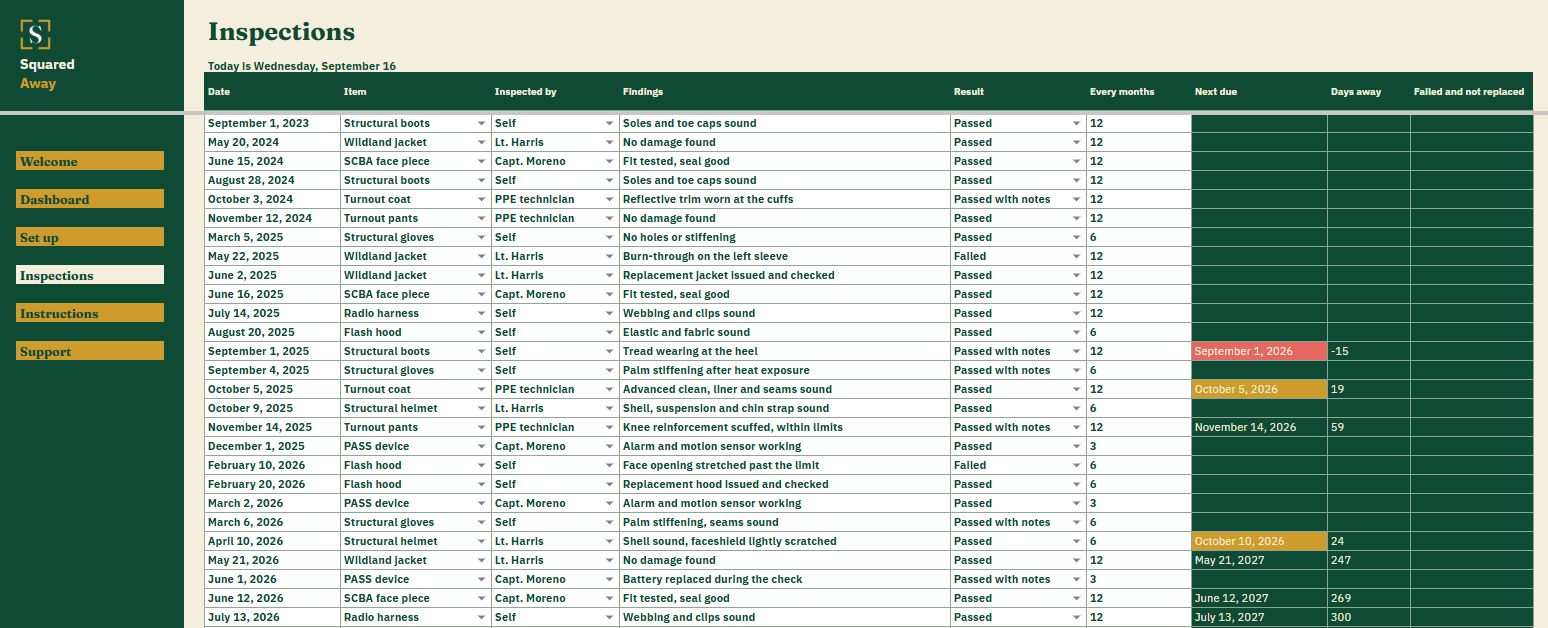Screen dimensions: 1548x628
Task: Select the date cell March 5, 2025
Action: [272, 237]
